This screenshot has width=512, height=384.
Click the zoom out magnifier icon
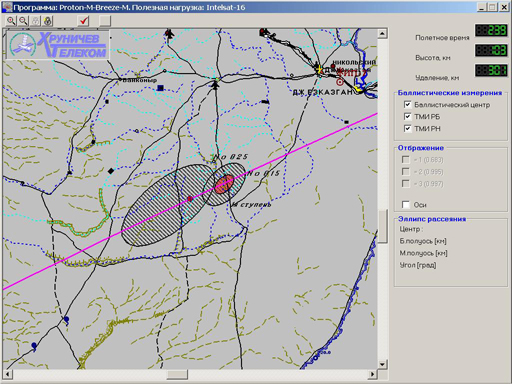(x=23, y=21)
